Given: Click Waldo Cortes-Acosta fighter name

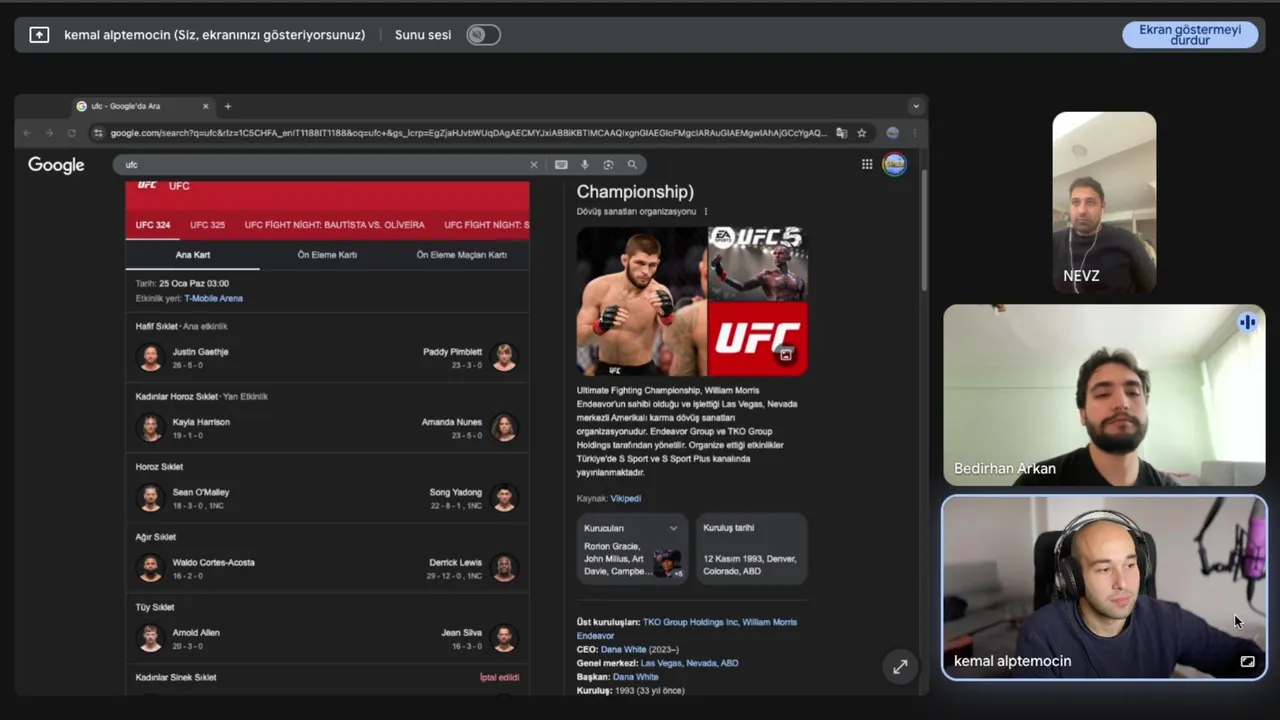Looking at the screenshot, I should click(213, 562).
